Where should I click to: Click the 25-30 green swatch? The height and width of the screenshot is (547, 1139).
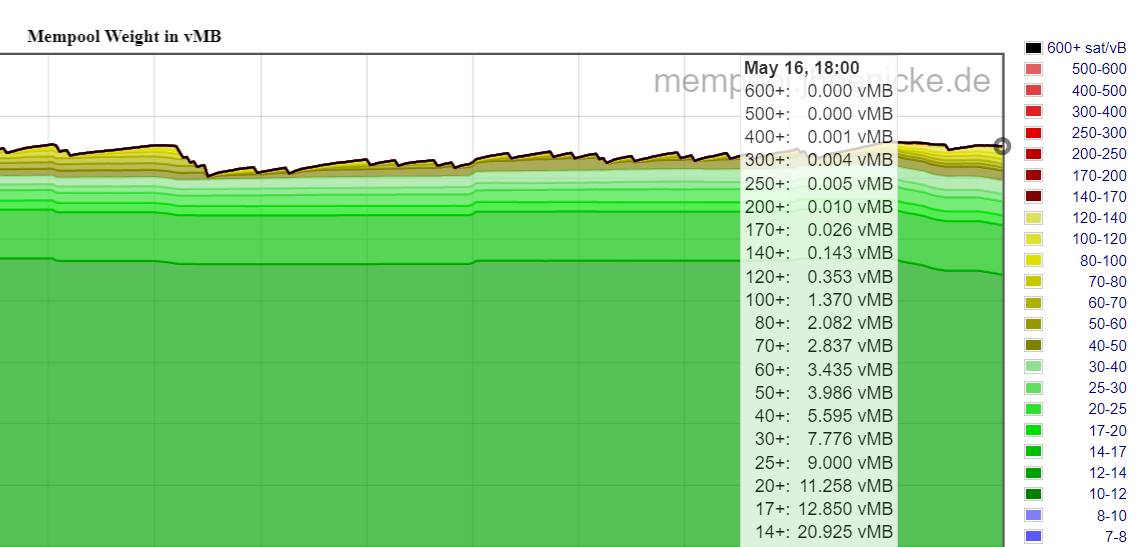[1033, 388]
